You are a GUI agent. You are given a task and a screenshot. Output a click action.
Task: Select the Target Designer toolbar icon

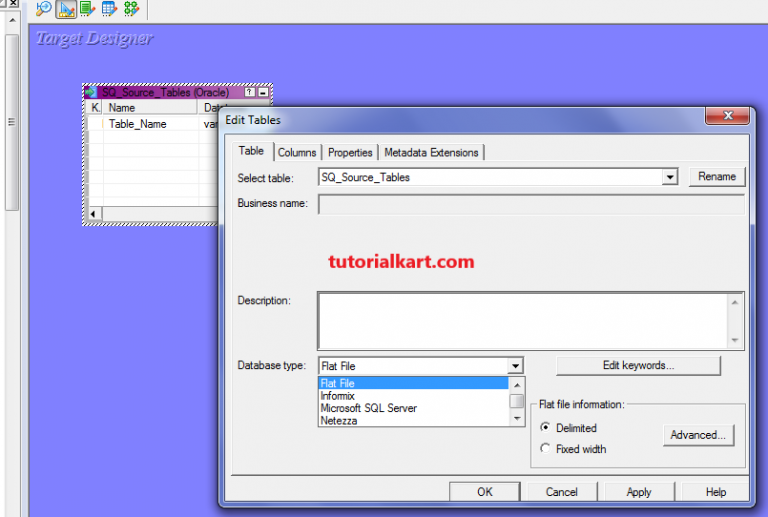click(65, 9)
